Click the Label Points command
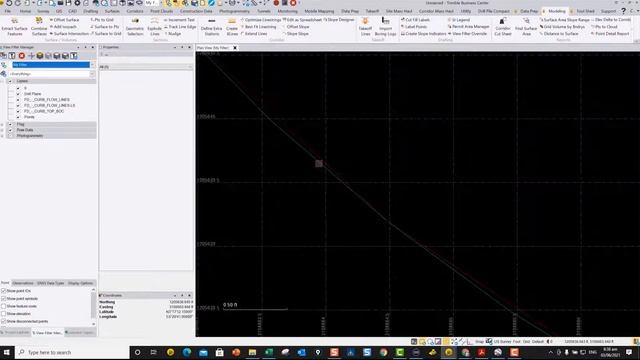 (x=413, y=27)
